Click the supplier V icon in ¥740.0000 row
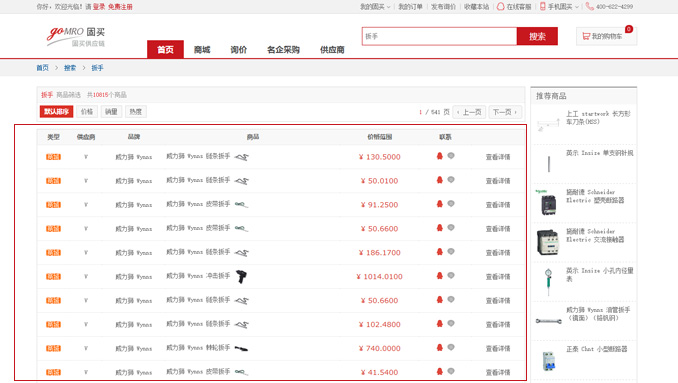 (x=86, y=348)
